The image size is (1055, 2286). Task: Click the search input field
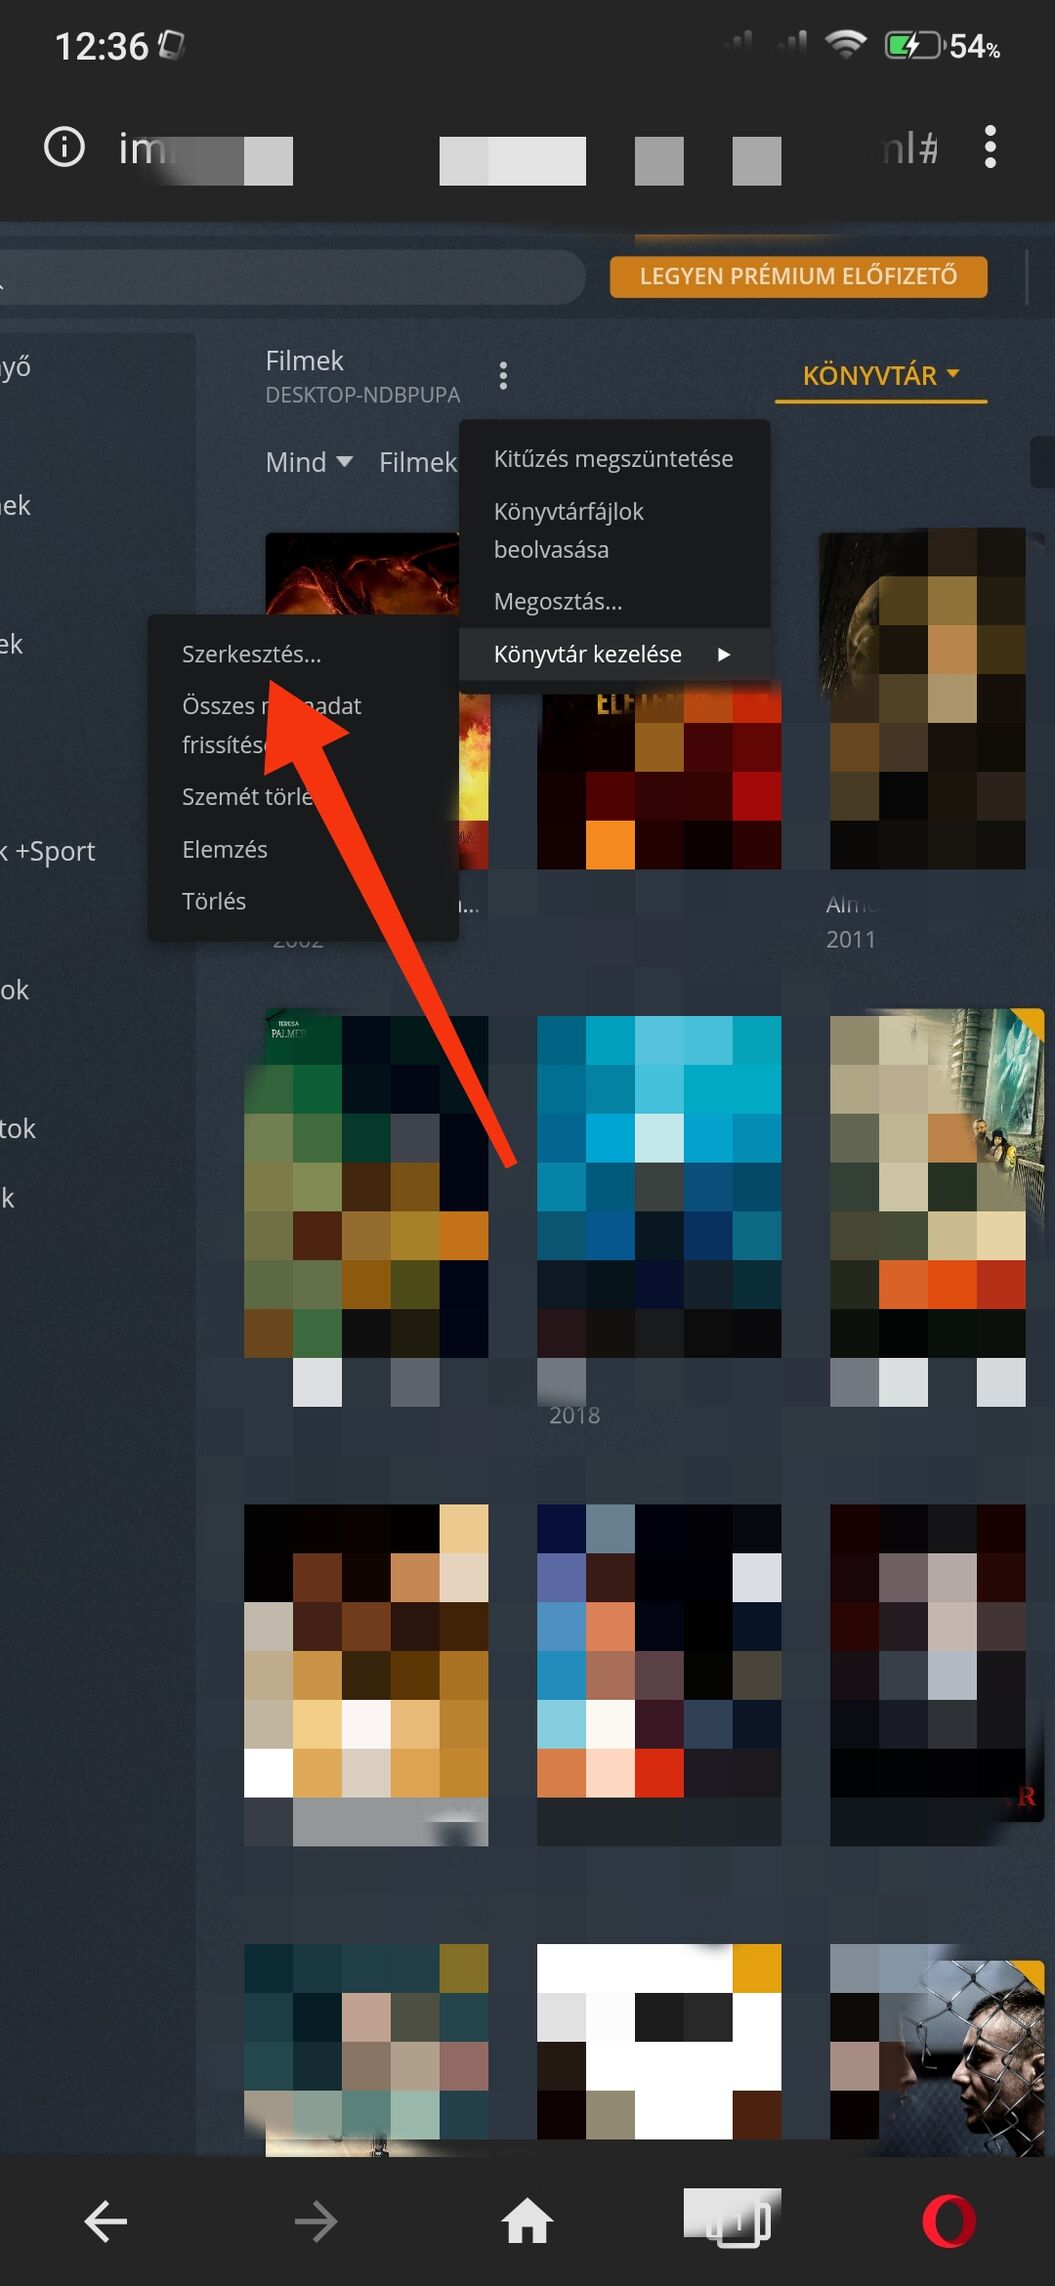point(291,276)
